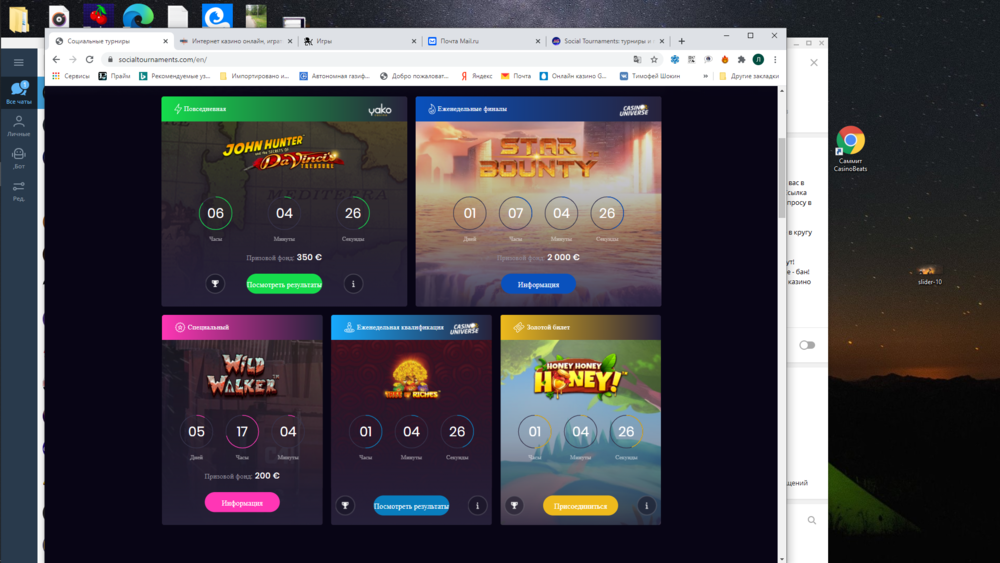Image resolution: width=1000 pixels, height=563 pixels.
Task: Open the yellow folder on desktop
Action: [x=19, y=18]
